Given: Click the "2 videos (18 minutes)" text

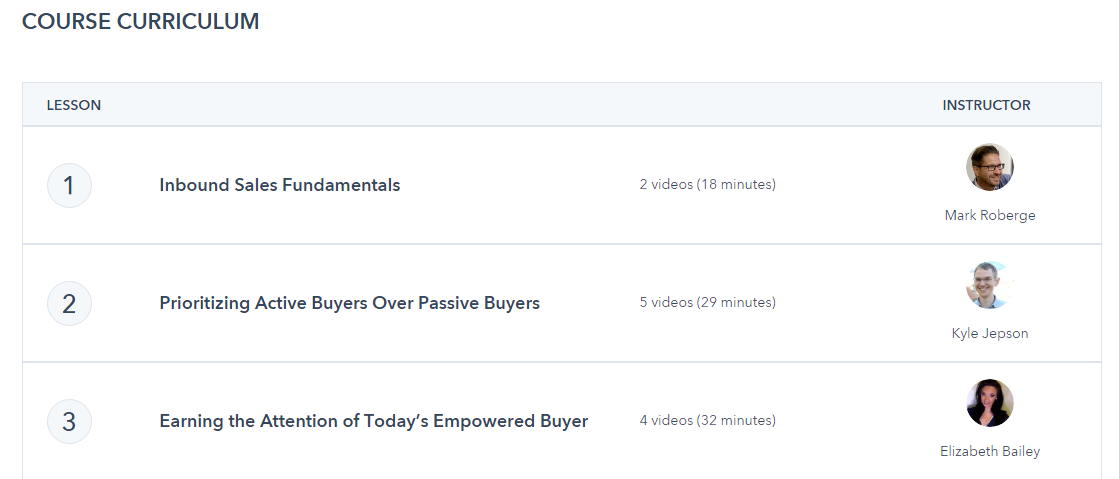Looking at the screenshot, I should coord(707,185).
